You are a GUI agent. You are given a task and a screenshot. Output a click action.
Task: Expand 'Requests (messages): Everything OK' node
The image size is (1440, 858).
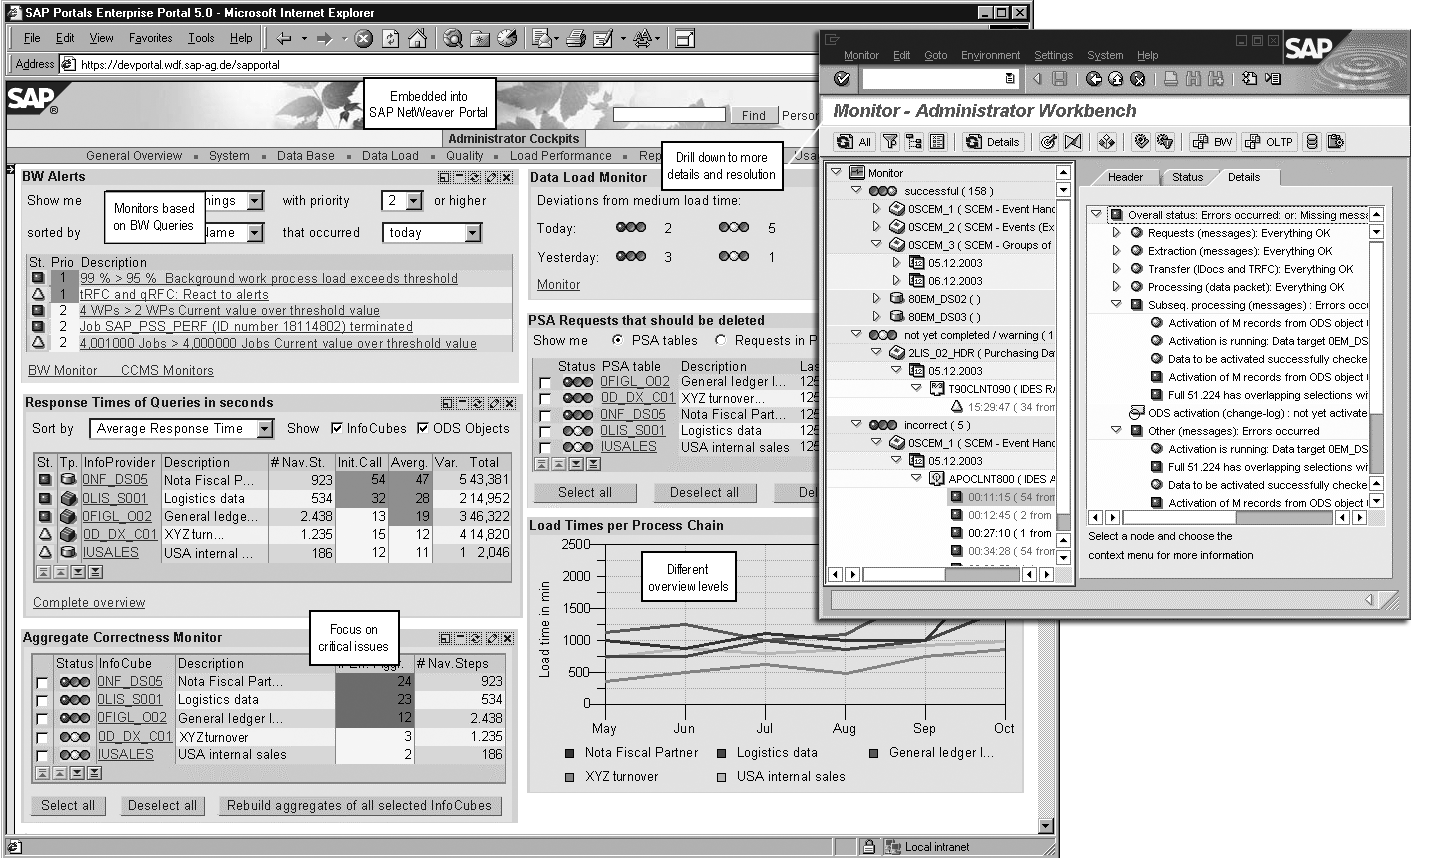1117,233
